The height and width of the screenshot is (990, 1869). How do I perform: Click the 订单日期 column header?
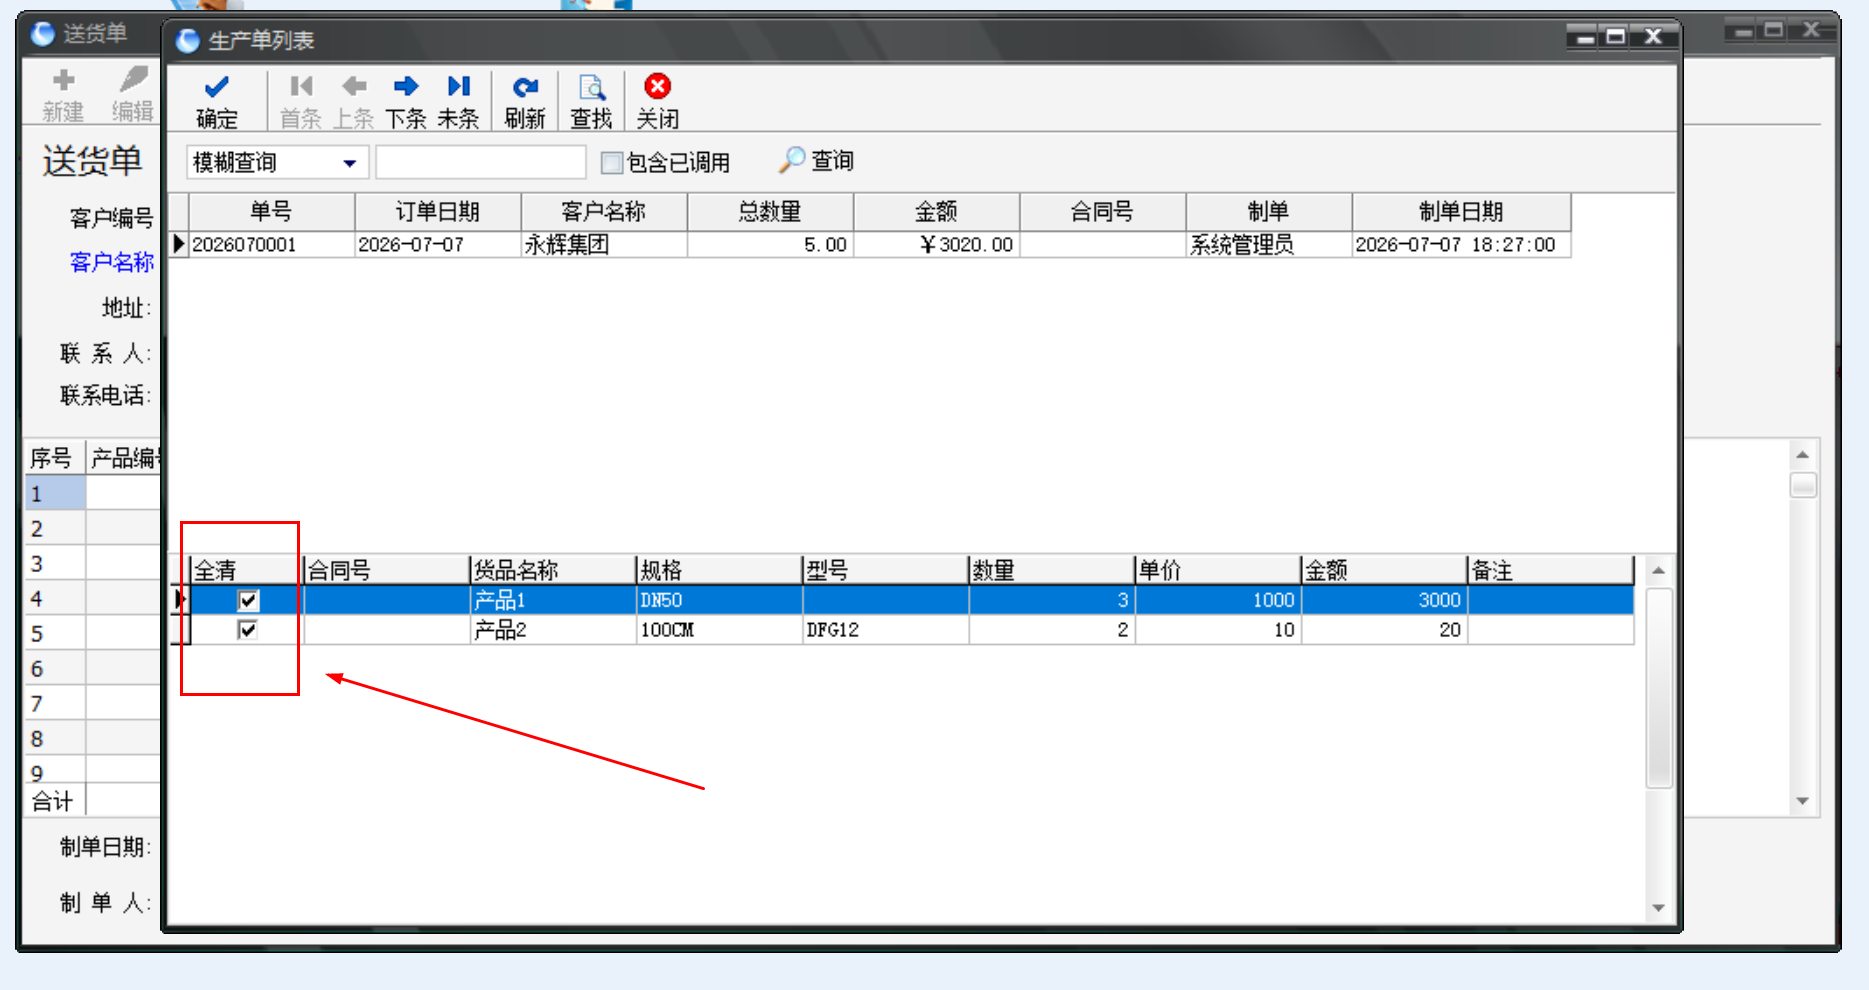438,212
